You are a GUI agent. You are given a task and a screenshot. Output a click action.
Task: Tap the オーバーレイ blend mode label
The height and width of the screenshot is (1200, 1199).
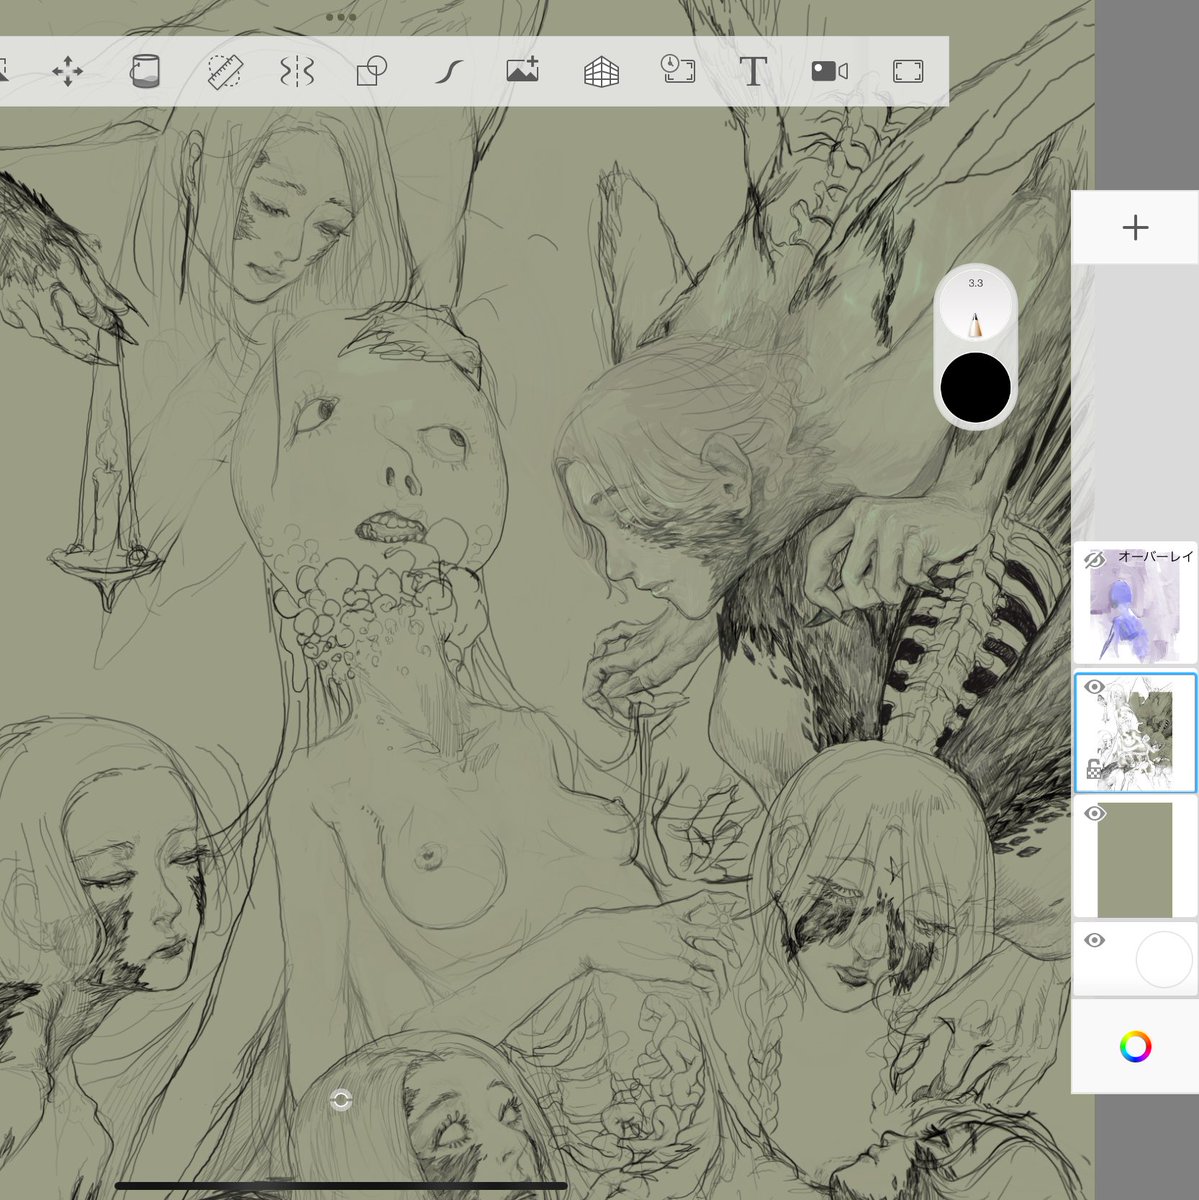pyautogui.click(x=1155, y=556)
